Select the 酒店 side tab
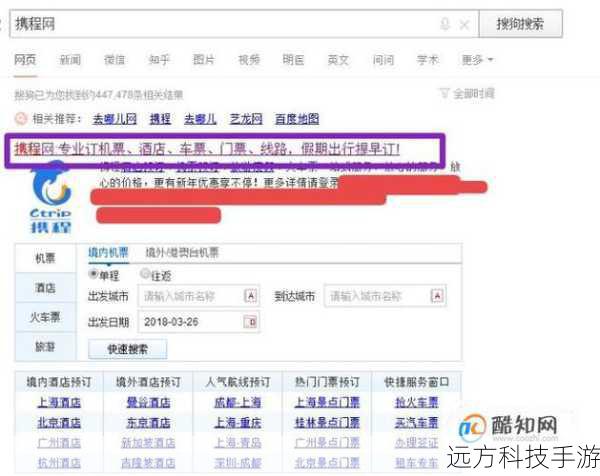Image resolution: width=600 pixels, height=476 pixels. tap(45, 288)
